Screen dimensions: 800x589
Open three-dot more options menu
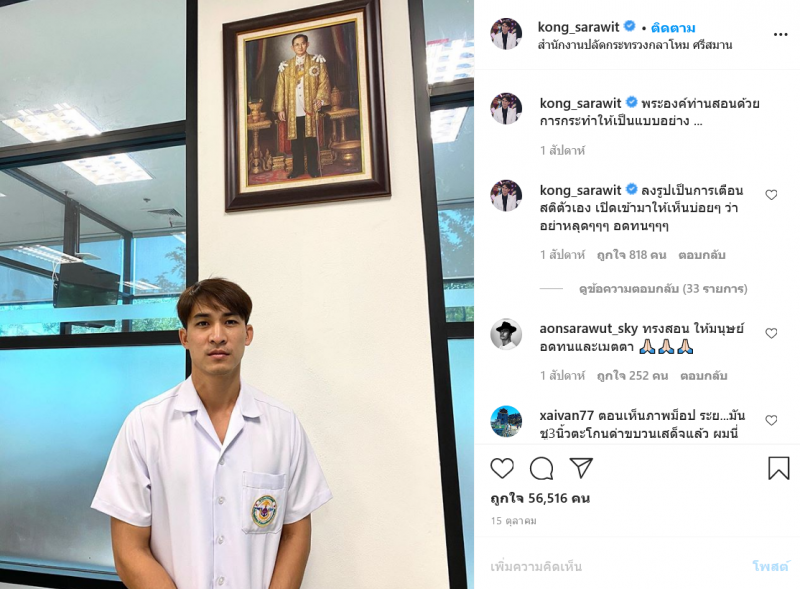(781, 35)
